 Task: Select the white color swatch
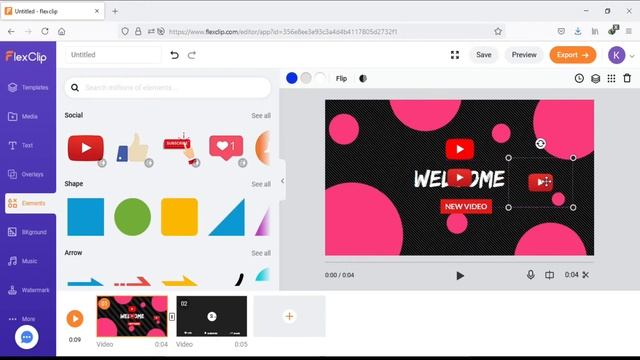pos(321,78)
